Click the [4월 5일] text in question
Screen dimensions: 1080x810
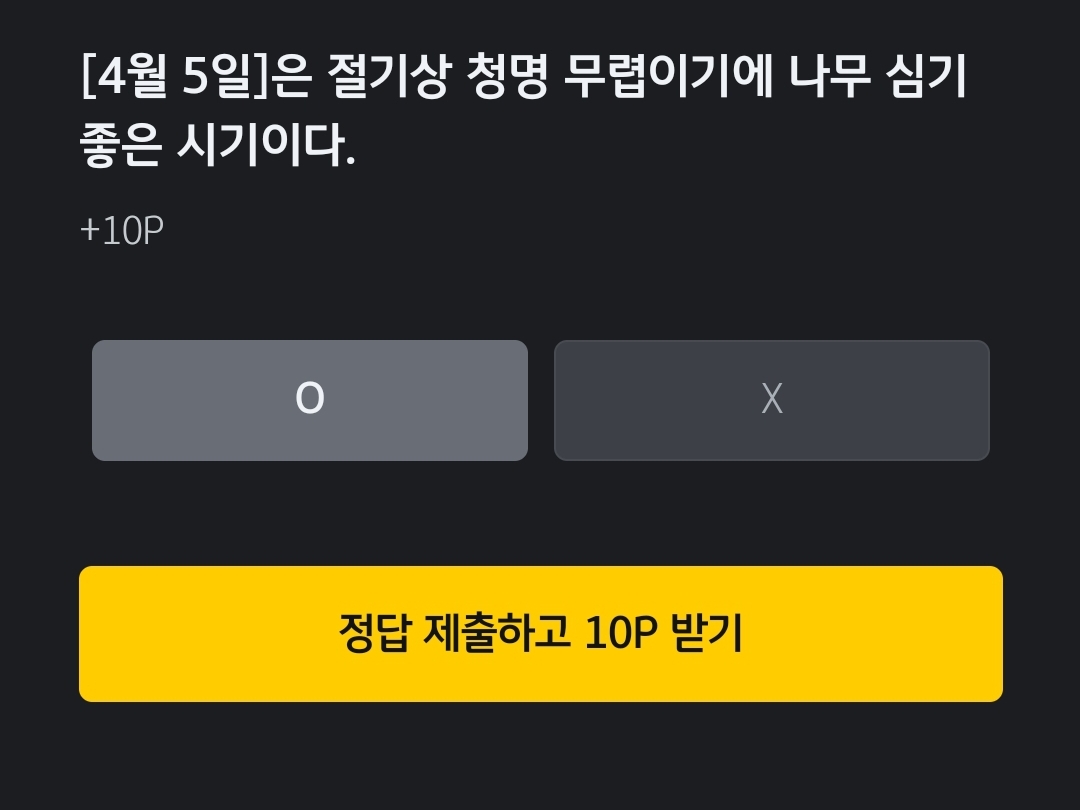(174, 75)
